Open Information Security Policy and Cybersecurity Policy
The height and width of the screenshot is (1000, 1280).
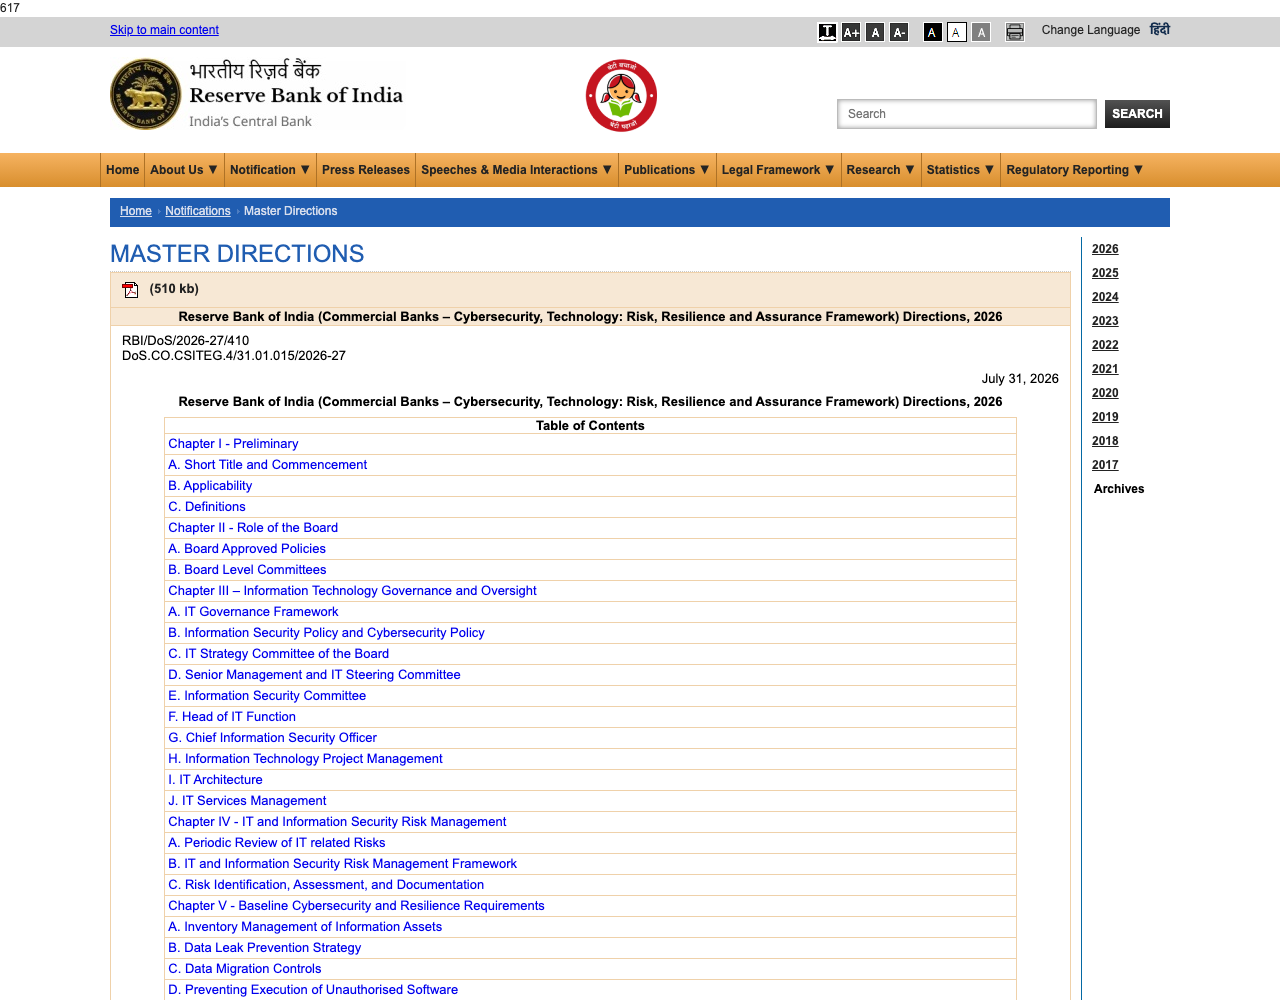pyautogui.click(x=326, y=633)
